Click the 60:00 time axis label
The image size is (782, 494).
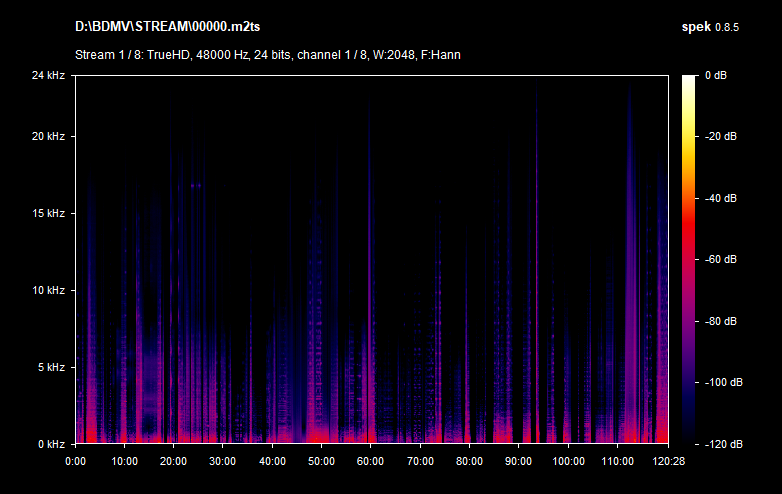tap(371, 461)
